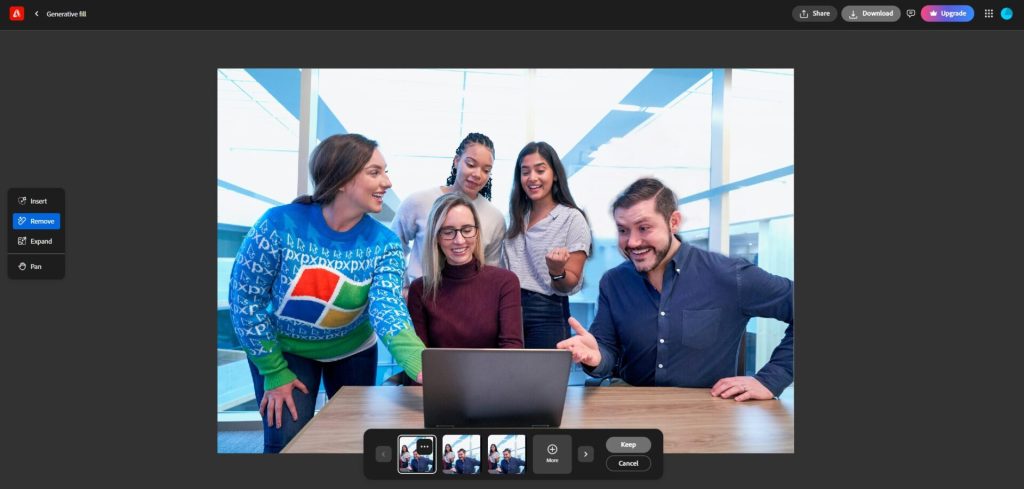Image resolution: width=1024 pixels, height=489 pixels.
Task: Activate the Remove tool
Action: pos(36,221)
